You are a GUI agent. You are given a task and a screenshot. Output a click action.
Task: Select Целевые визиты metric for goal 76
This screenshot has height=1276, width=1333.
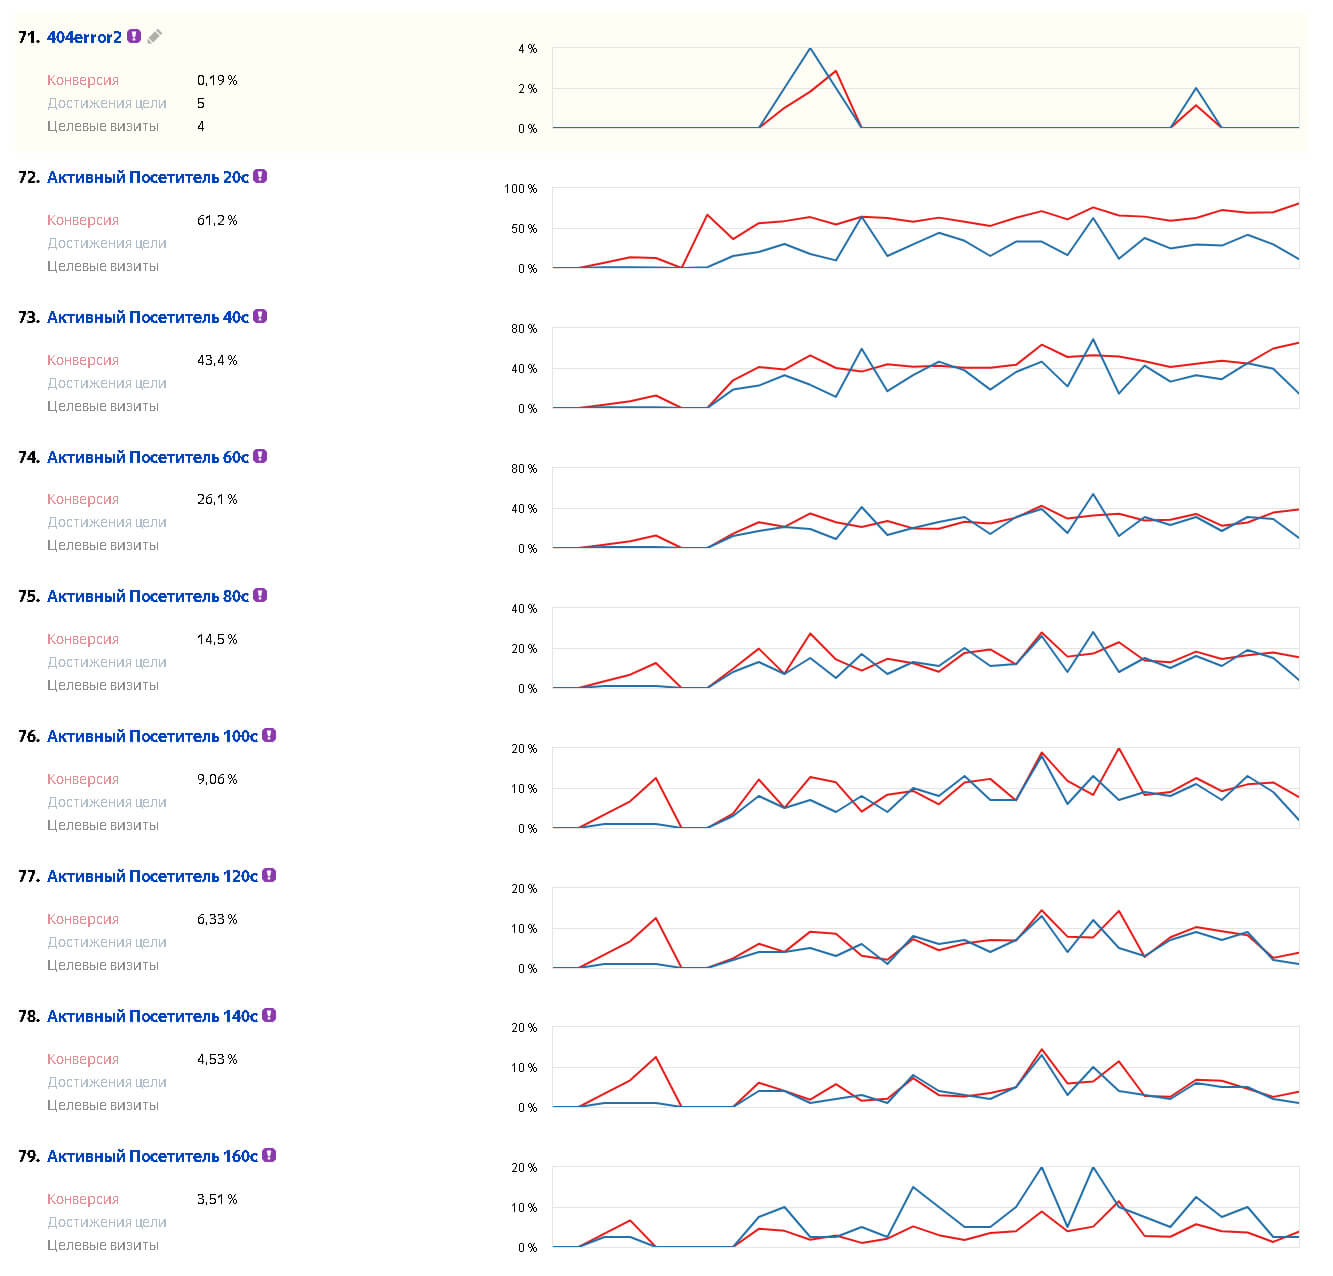click(103, 825)
